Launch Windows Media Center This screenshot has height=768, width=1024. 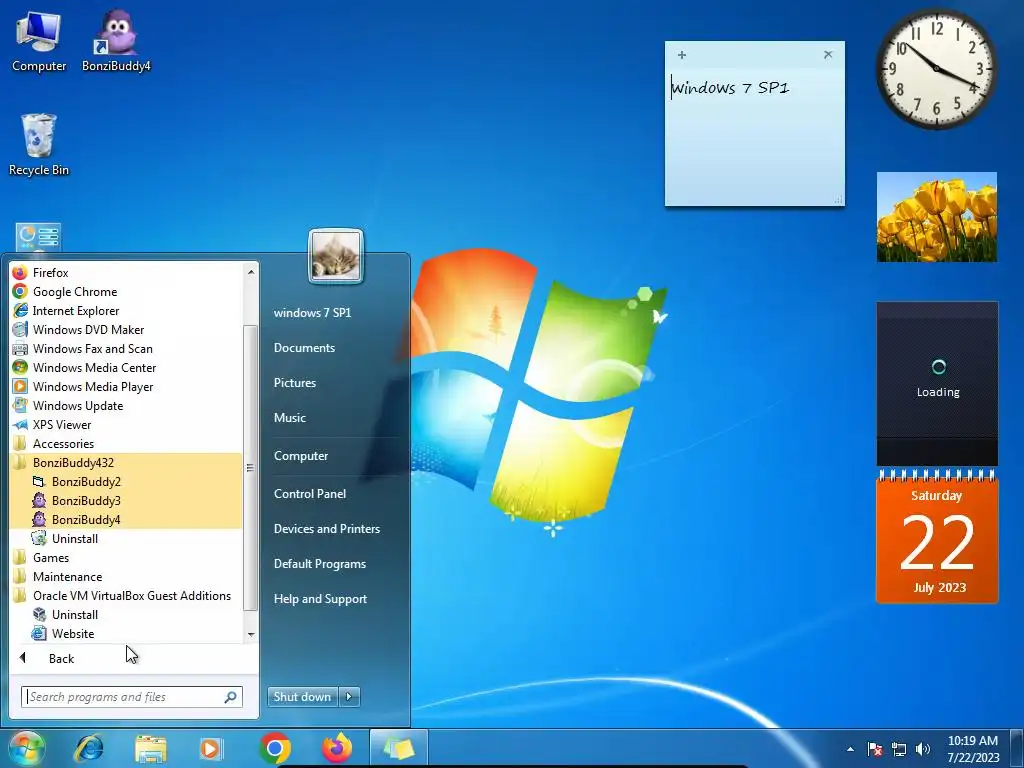(x=125, y=367)
